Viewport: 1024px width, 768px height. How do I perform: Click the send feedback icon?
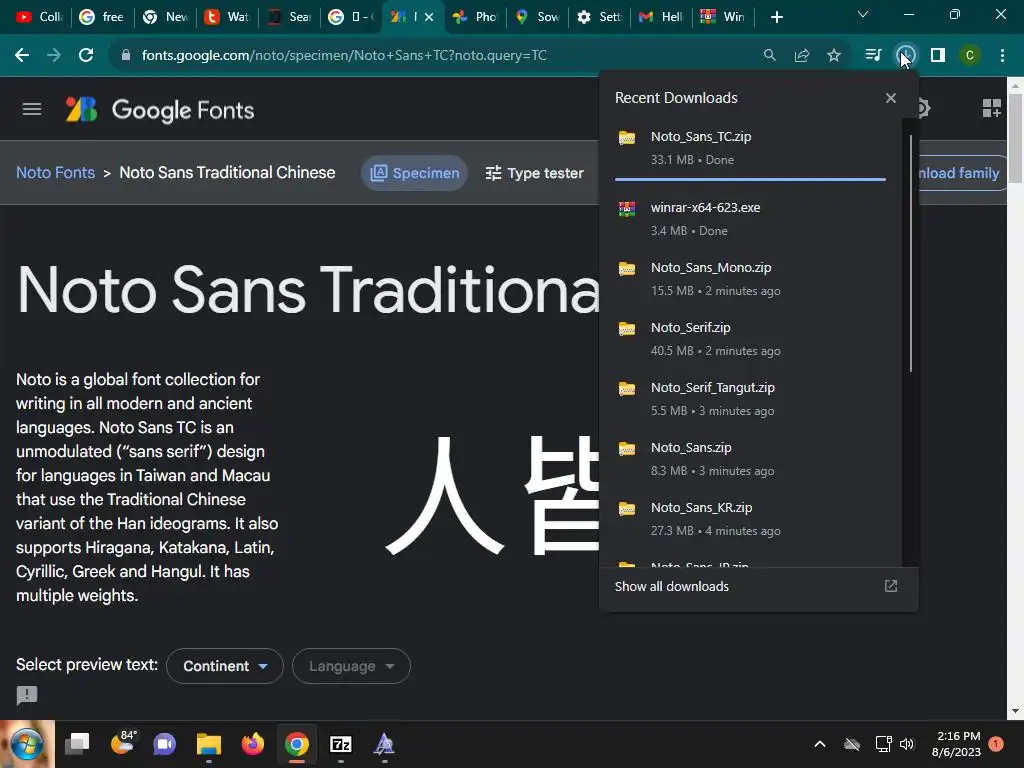(x=27, y=696)
